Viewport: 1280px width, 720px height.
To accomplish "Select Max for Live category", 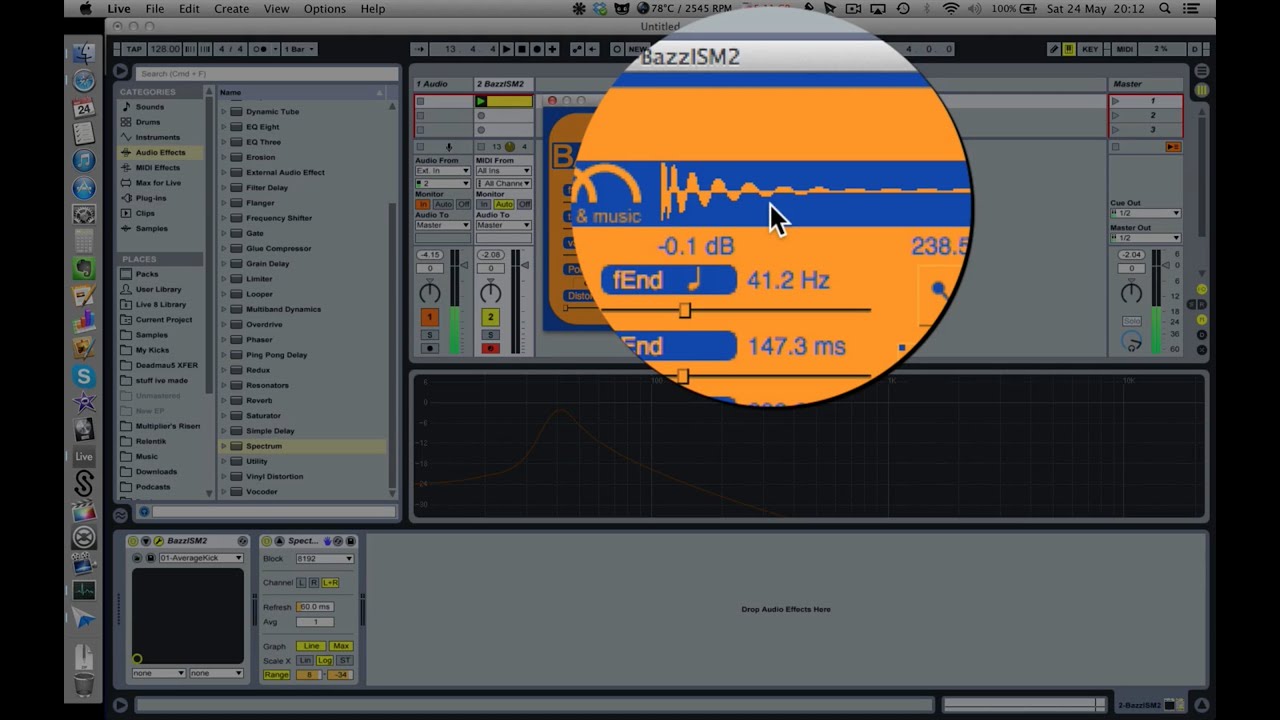I will [x=158, y=183].
